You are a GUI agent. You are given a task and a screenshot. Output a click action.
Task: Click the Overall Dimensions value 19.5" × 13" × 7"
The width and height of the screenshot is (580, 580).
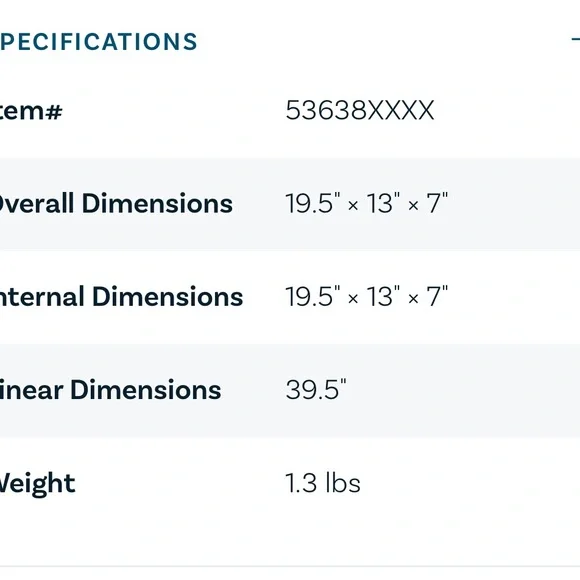tap(367, 203)
